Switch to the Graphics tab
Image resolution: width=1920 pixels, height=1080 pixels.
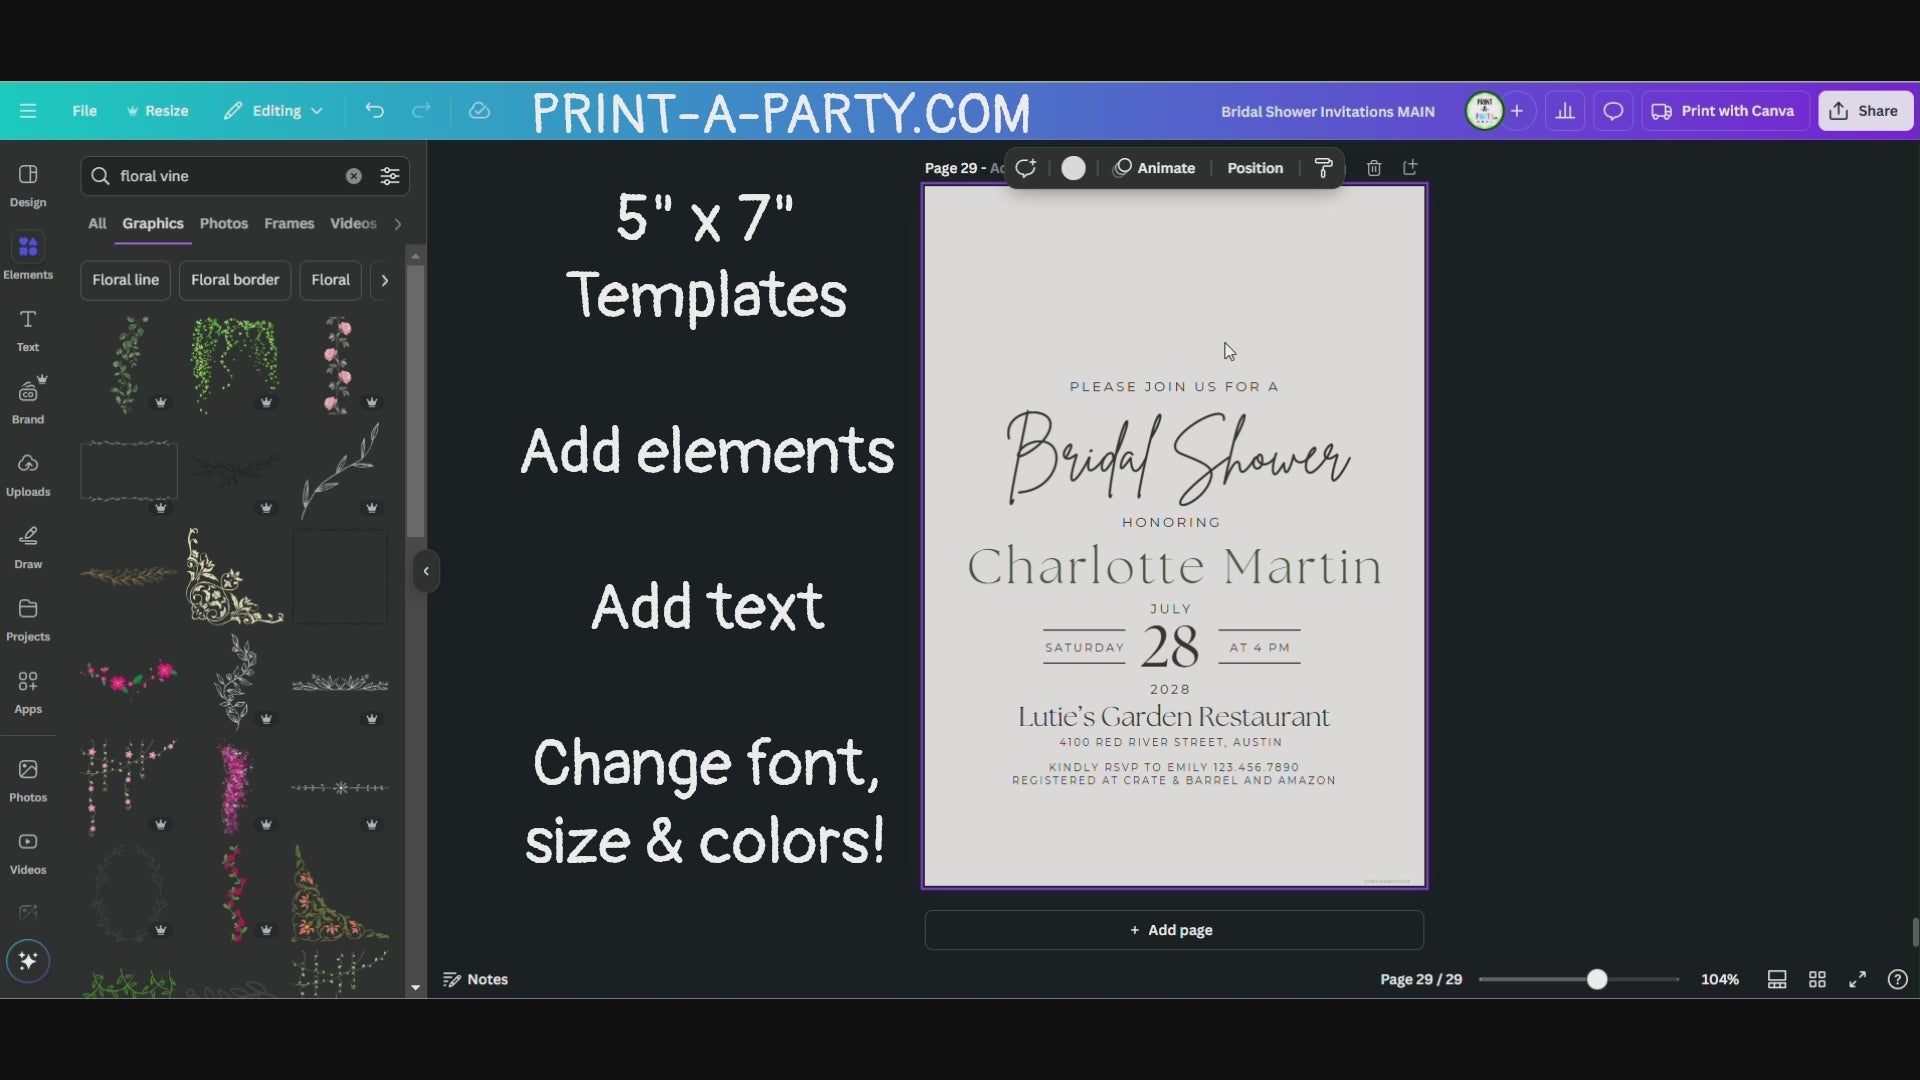click(x=153, y=224)
